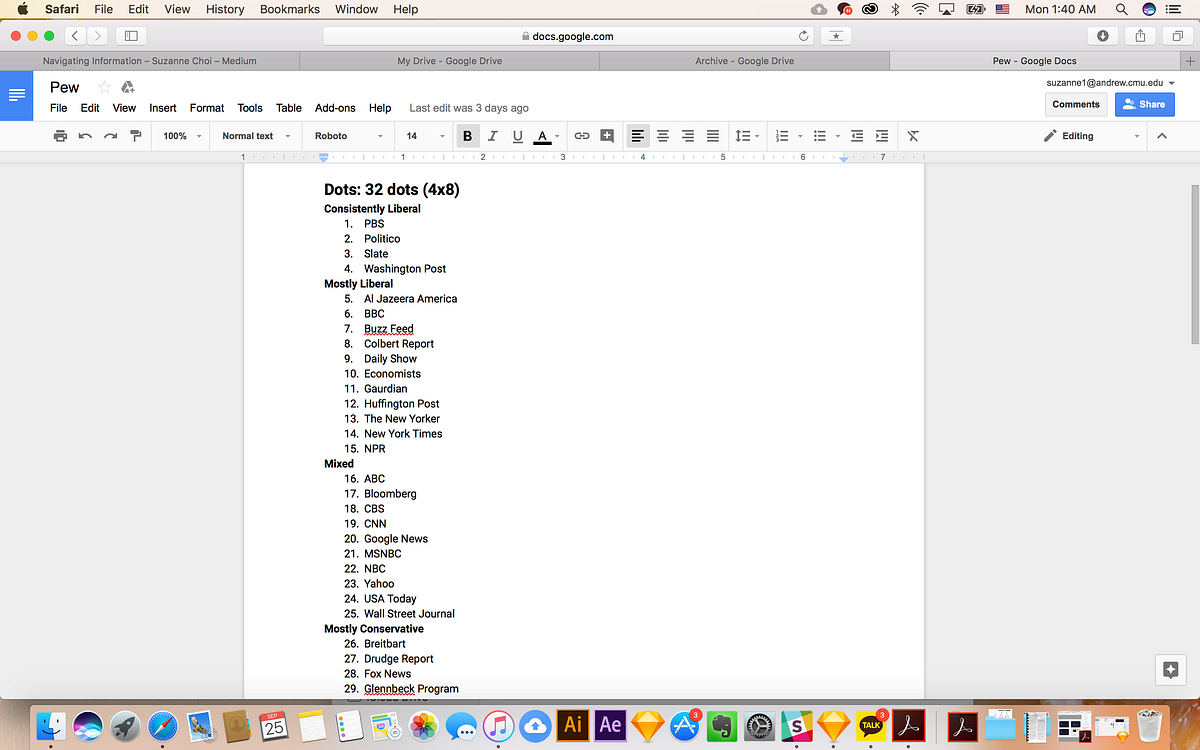This screenshot has width=1200, height=750.
Task: Toggle Underline formatting
Action: pyautogui.click(x=517, y=136)
